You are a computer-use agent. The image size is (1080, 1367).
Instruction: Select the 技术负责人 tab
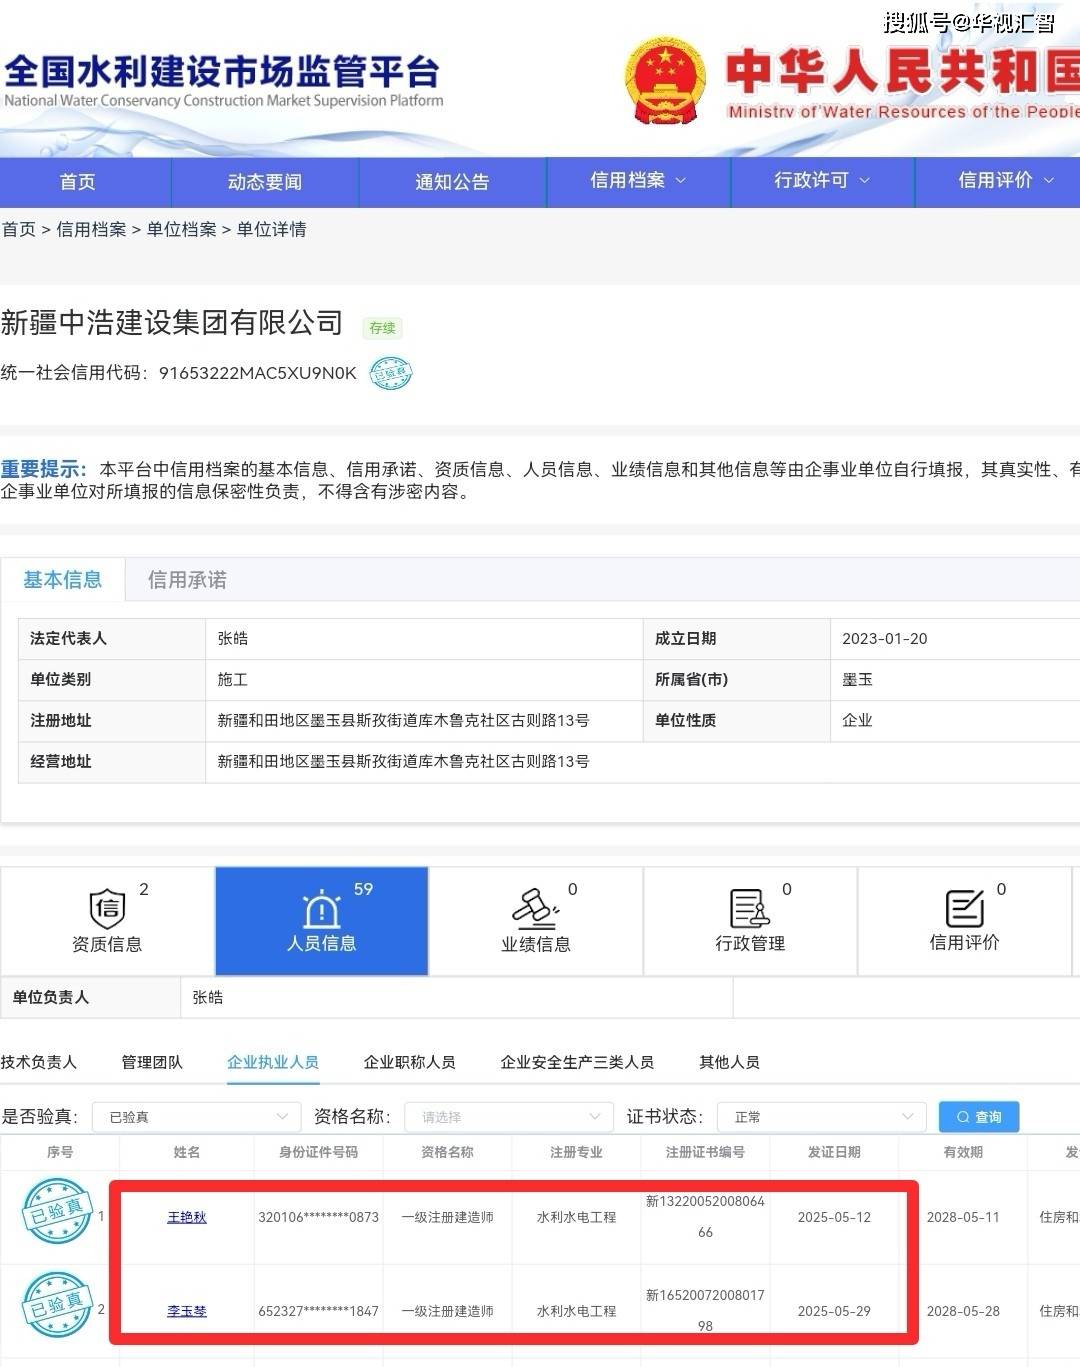point(39,1062)
